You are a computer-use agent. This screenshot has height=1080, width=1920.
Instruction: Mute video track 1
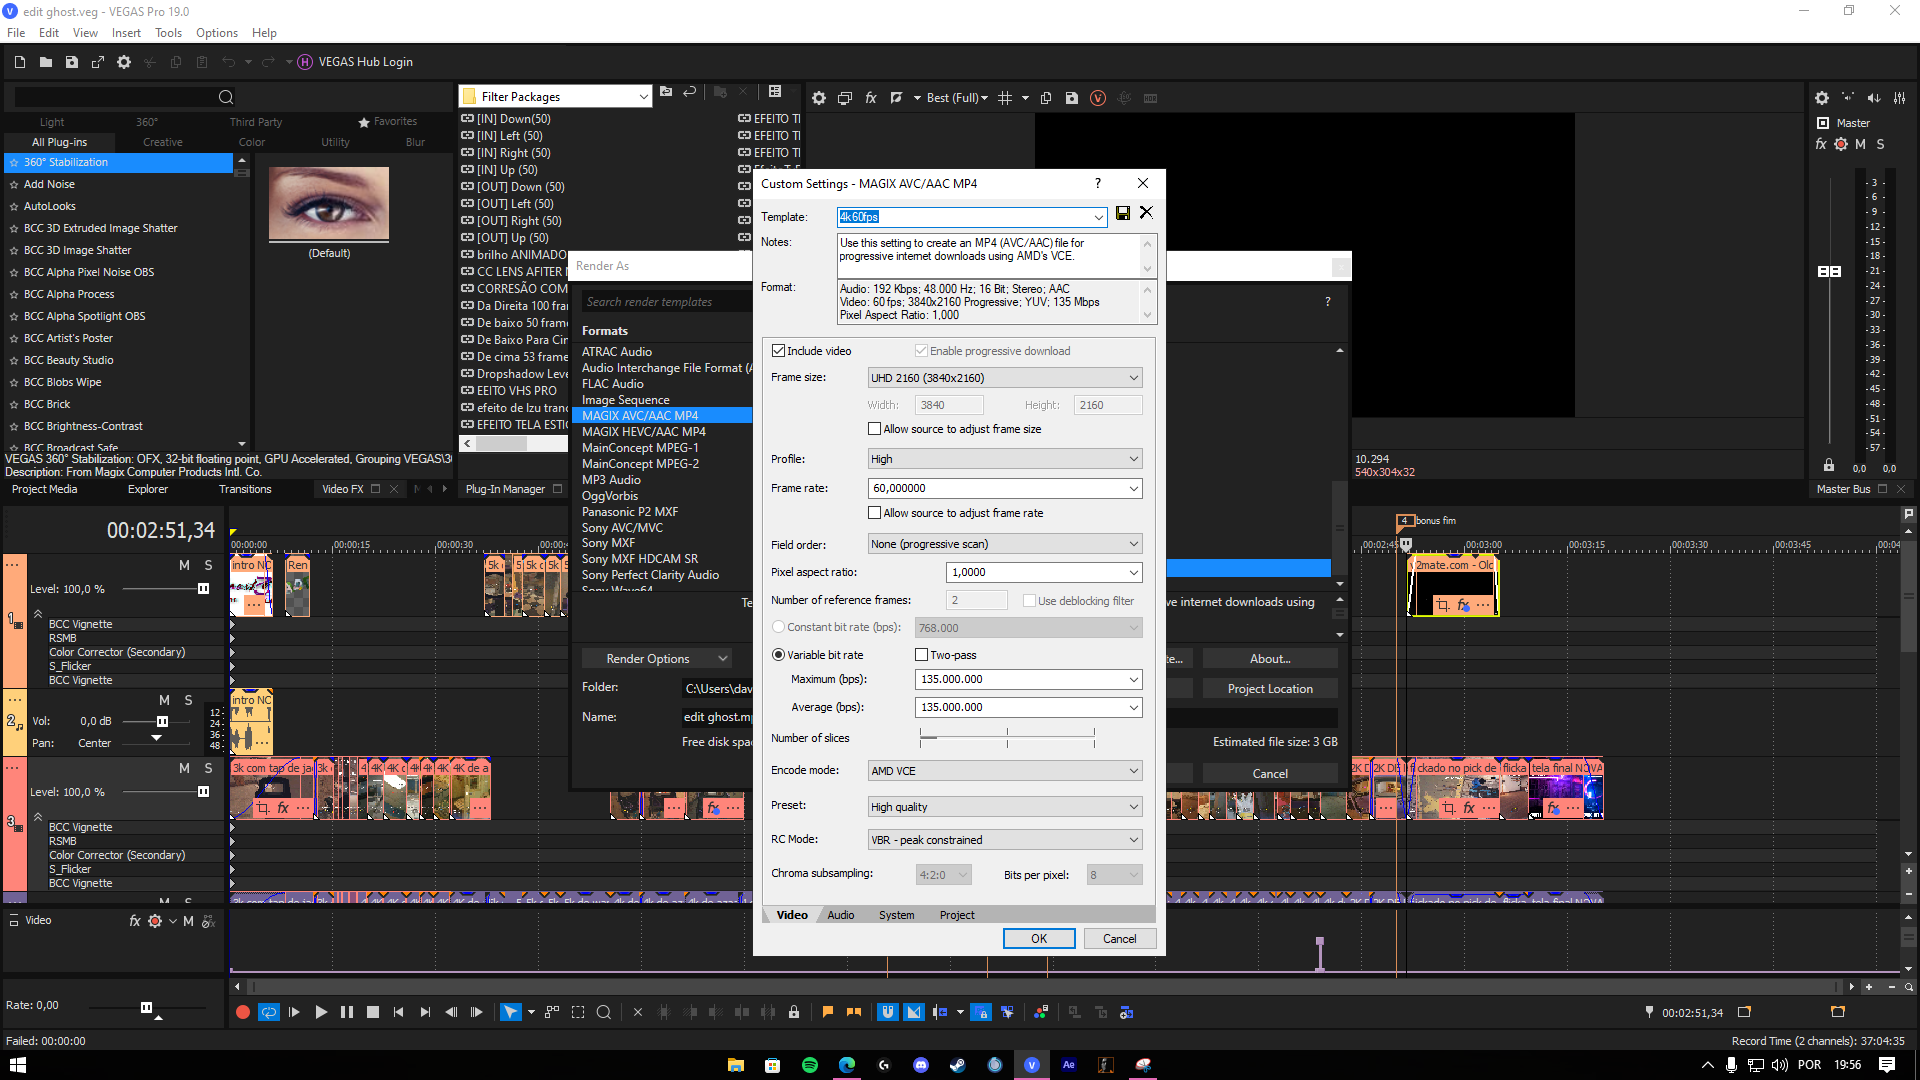tap(184, 565)
